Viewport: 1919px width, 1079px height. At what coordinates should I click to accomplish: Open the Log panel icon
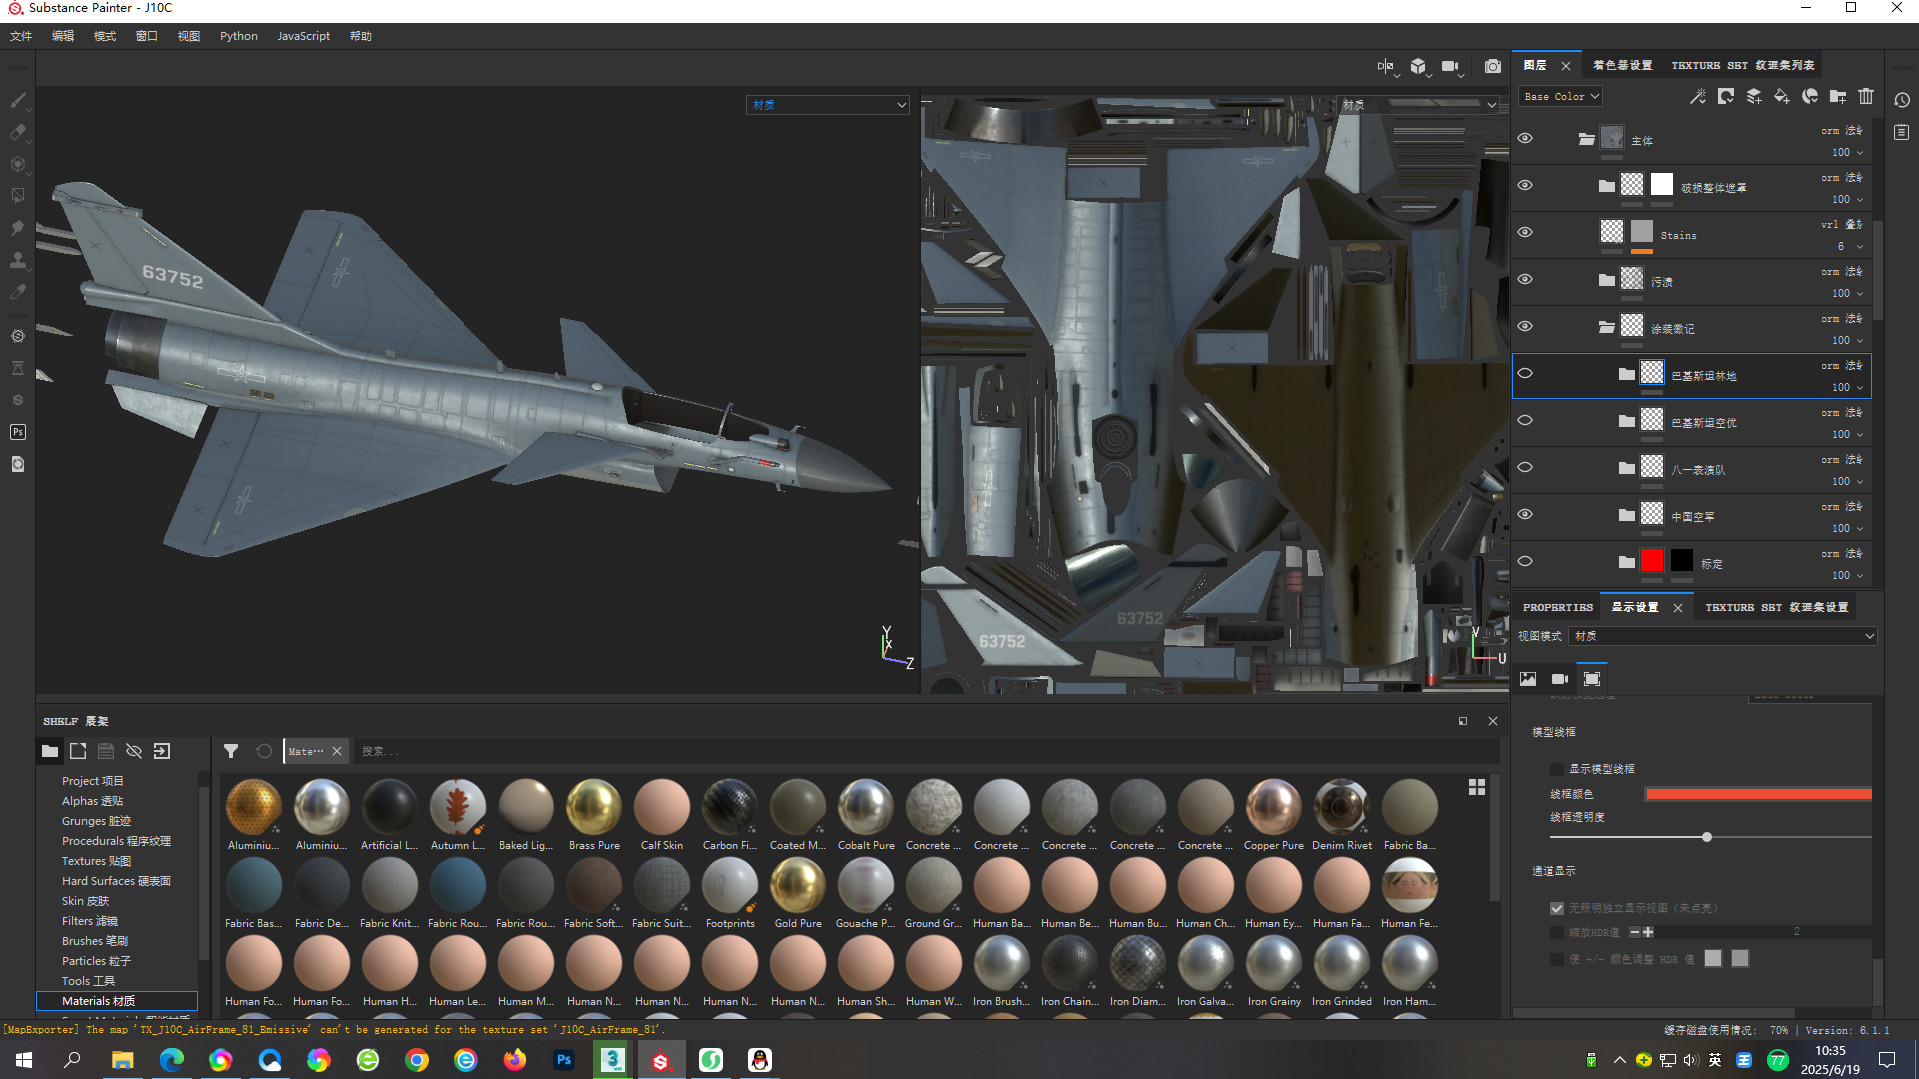pyautogui.click(x=1902, y=132)
